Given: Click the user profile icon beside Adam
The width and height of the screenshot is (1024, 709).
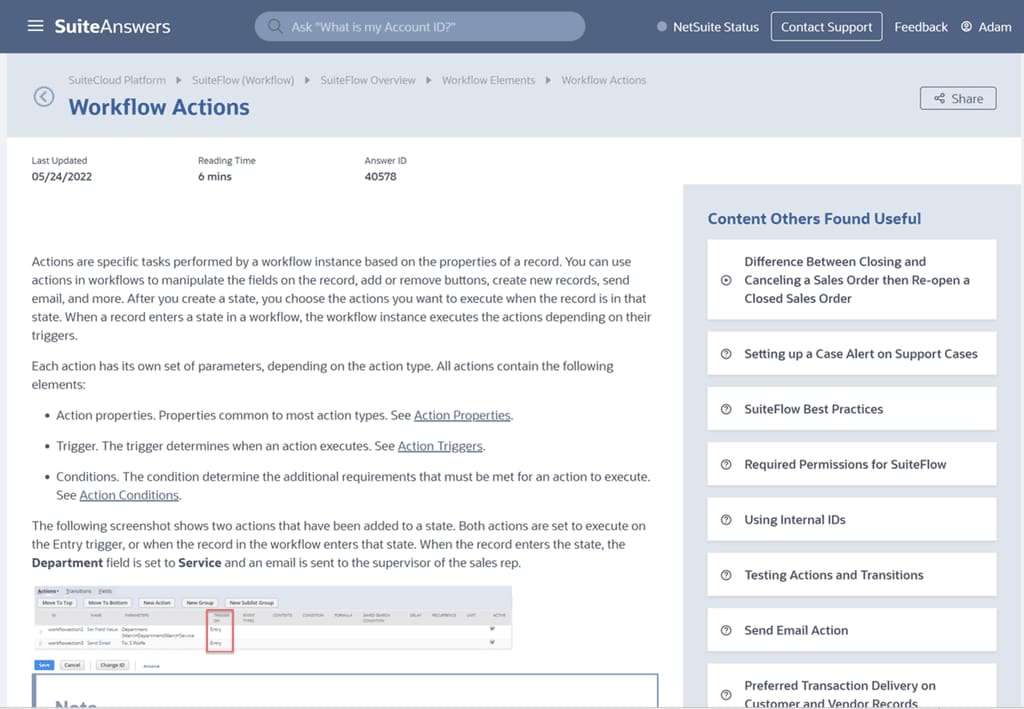Looking at the screenshot, I should click(x=967, y=27).
